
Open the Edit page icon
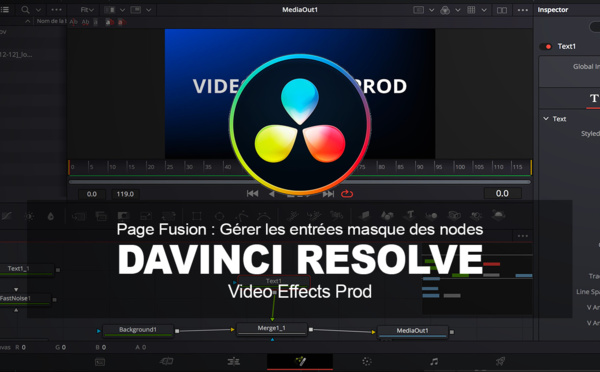pos(233,361)
